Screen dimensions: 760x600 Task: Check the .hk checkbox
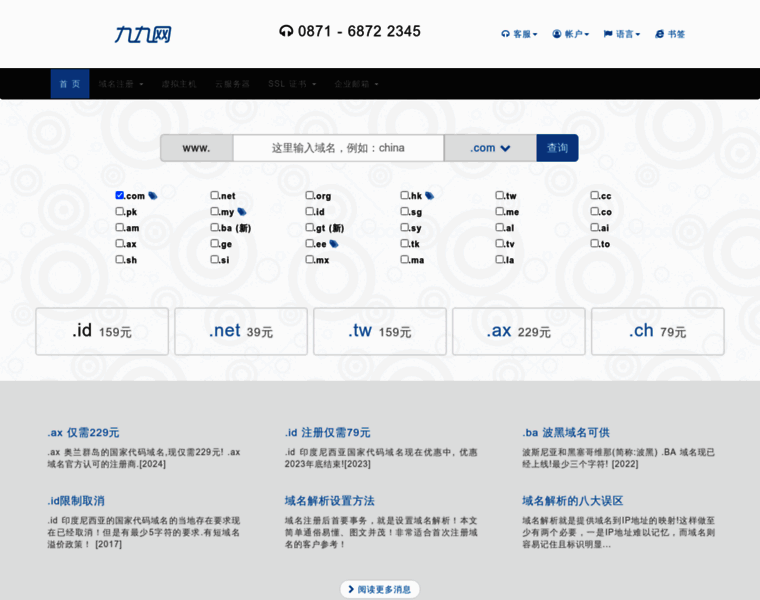405,195
